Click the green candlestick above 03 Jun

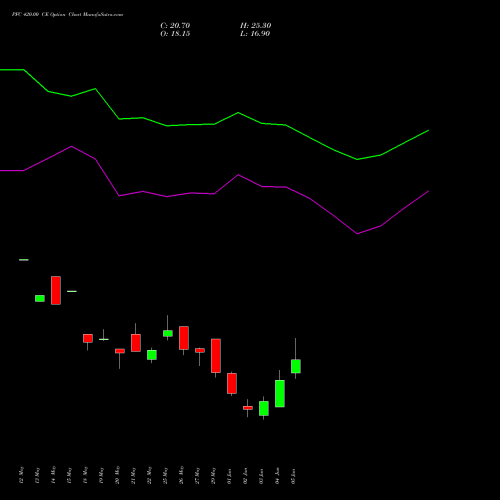point(264,408)
